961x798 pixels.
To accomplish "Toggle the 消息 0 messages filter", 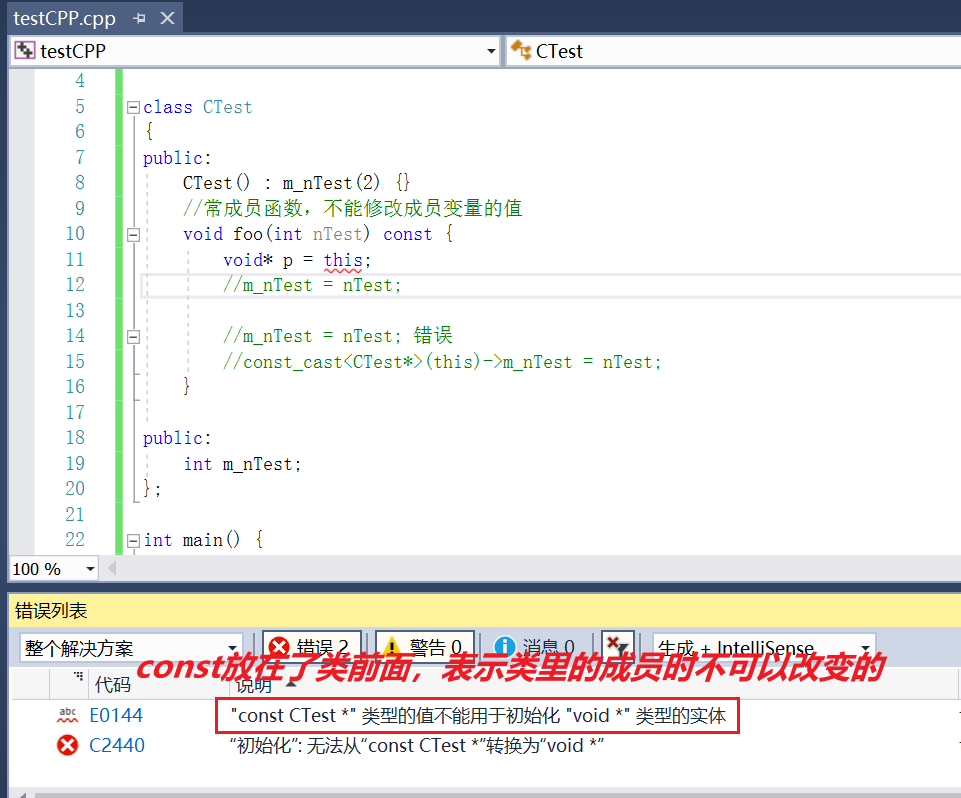I will tap(536, 647).
